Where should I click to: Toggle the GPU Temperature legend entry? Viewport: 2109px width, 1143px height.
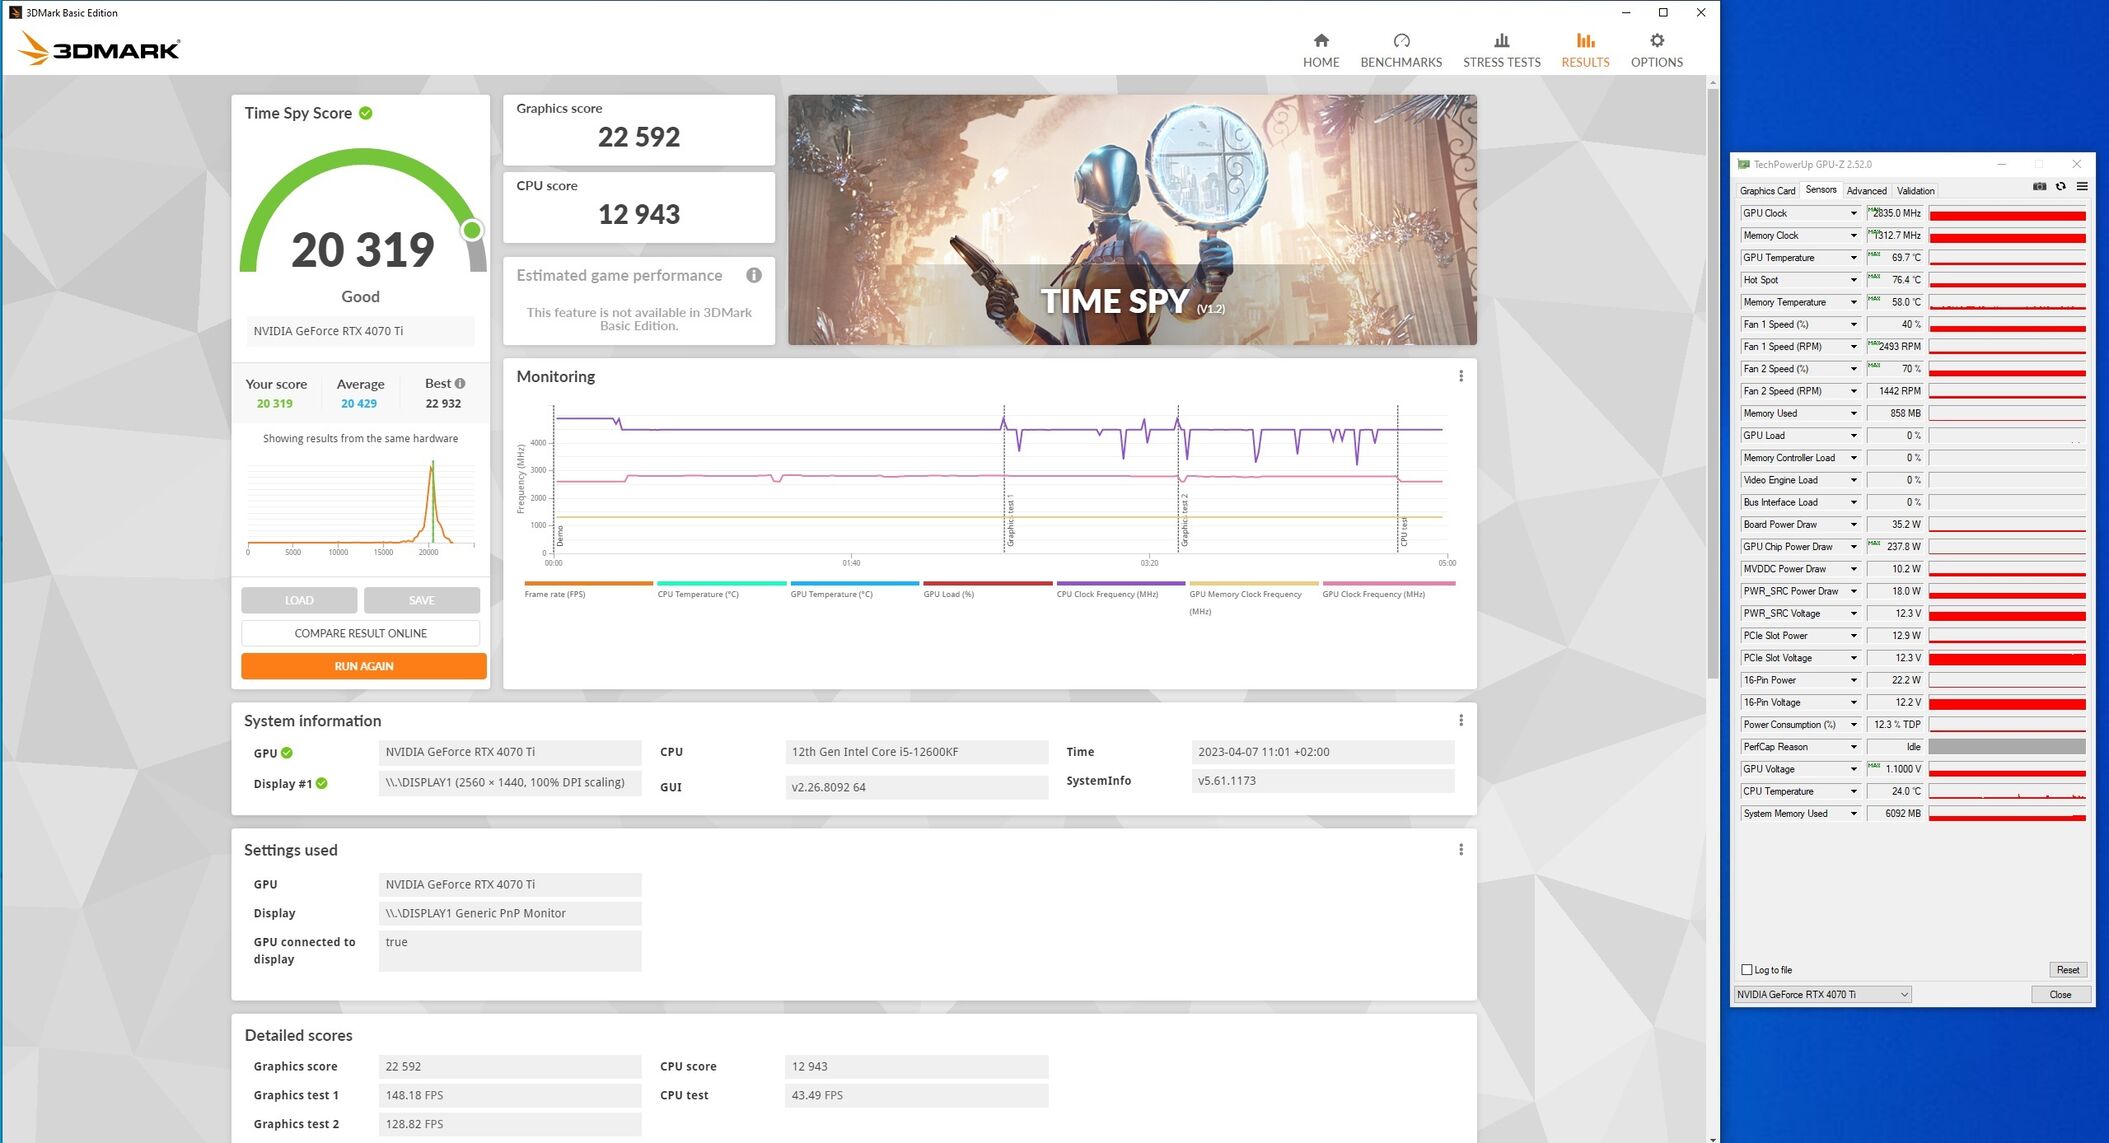(x=854, y=588)
